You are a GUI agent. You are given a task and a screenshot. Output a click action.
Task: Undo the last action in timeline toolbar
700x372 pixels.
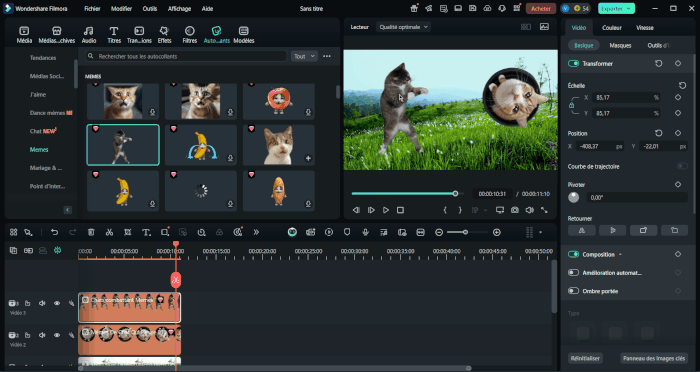tap(54, 232)
